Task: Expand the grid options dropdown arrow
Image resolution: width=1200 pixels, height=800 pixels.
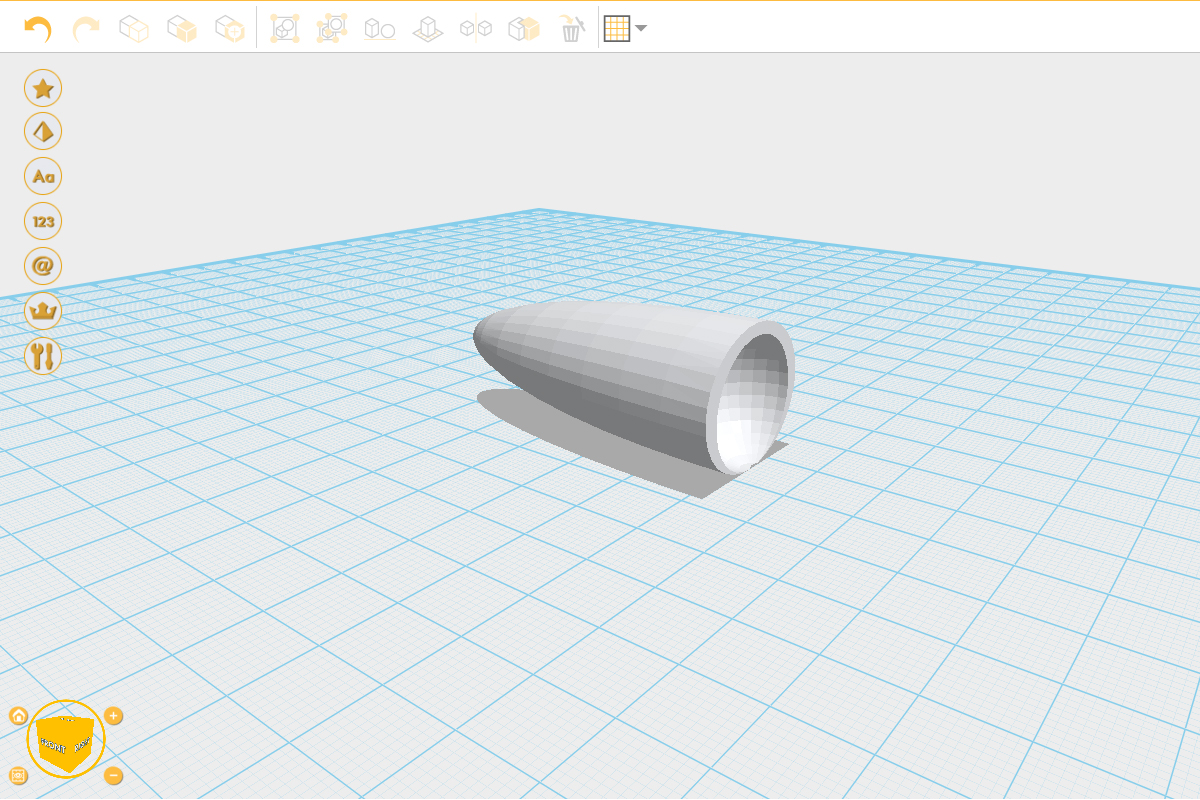Action: [641, 28]
